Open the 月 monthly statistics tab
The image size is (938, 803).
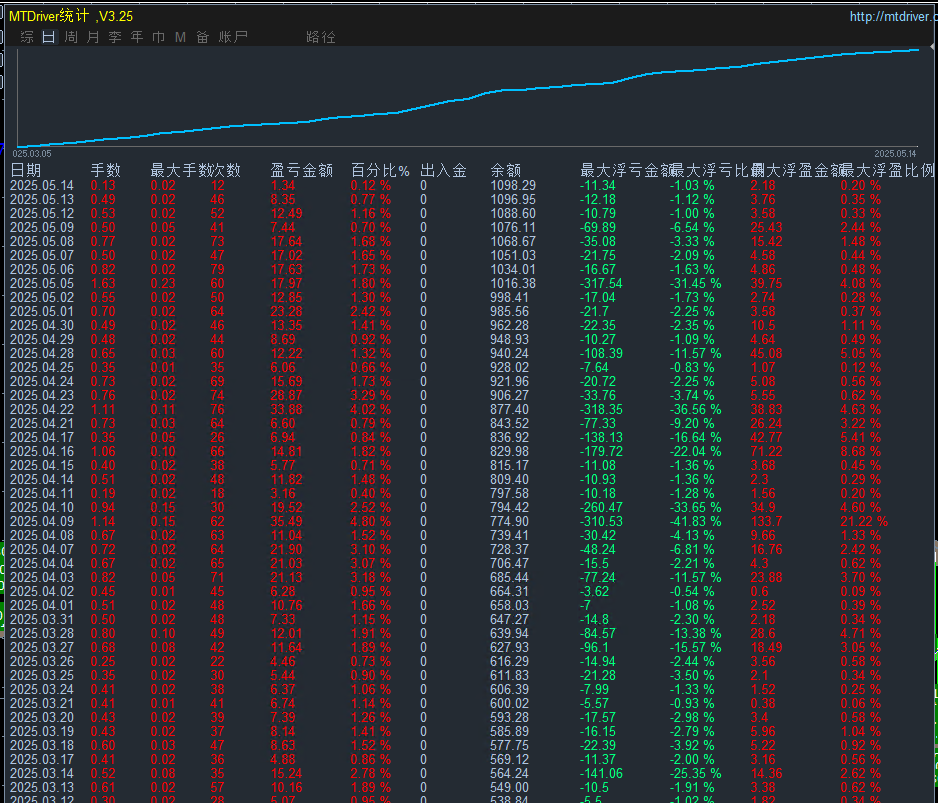93,37
